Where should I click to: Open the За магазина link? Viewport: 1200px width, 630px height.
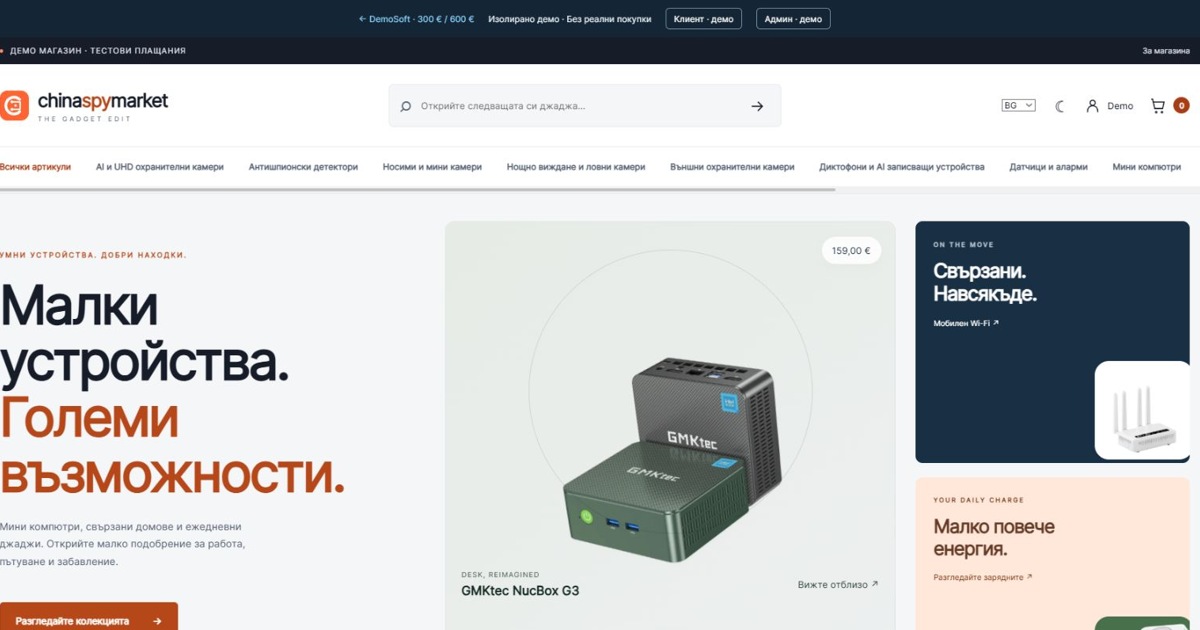[1166, 50]
